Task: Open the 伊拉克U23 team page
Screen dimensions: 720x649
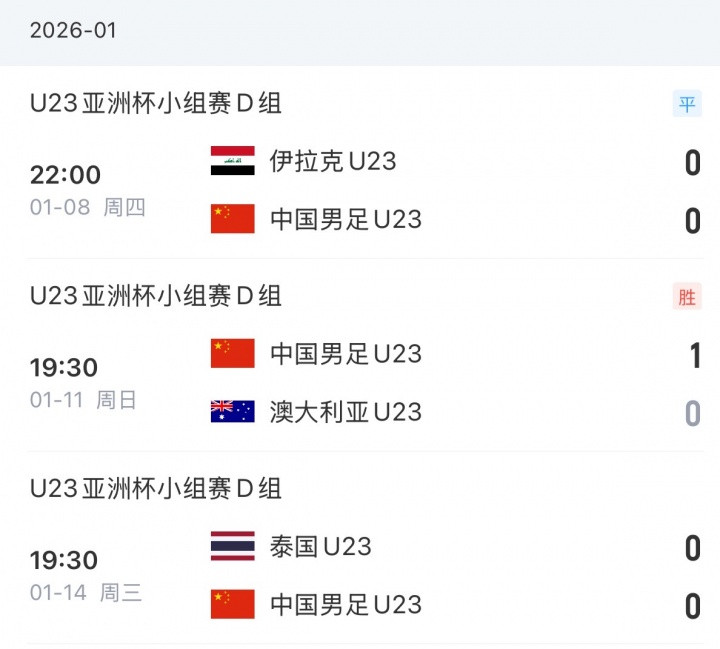Action: [333, 161]
